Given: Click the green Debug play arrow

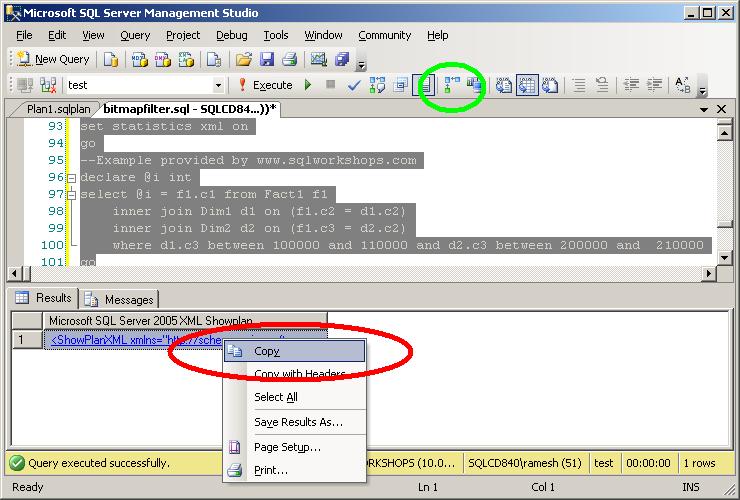Looking at the screenshot, I should (x=308, y=85).
